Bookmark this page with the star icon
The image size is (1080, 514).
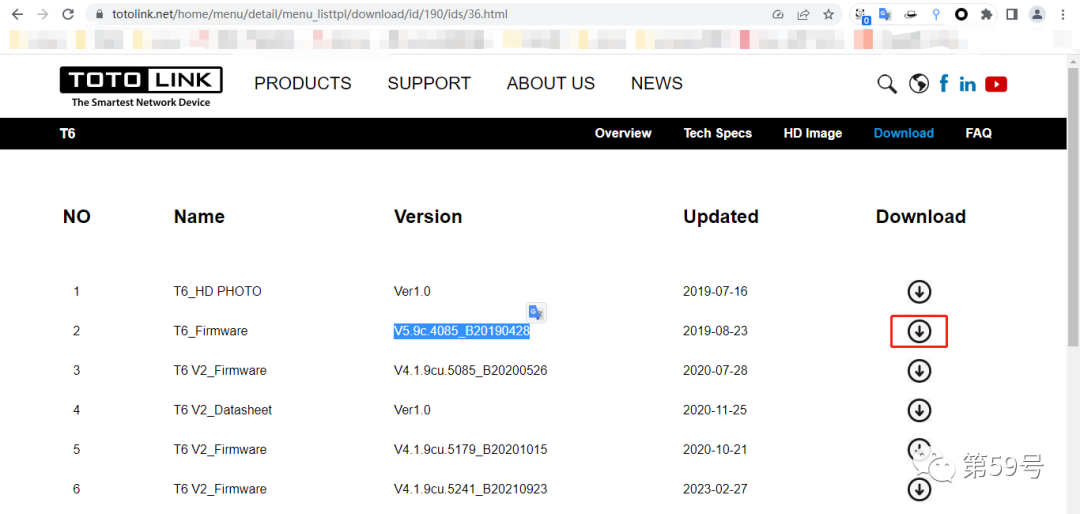(x=829, y=14)
